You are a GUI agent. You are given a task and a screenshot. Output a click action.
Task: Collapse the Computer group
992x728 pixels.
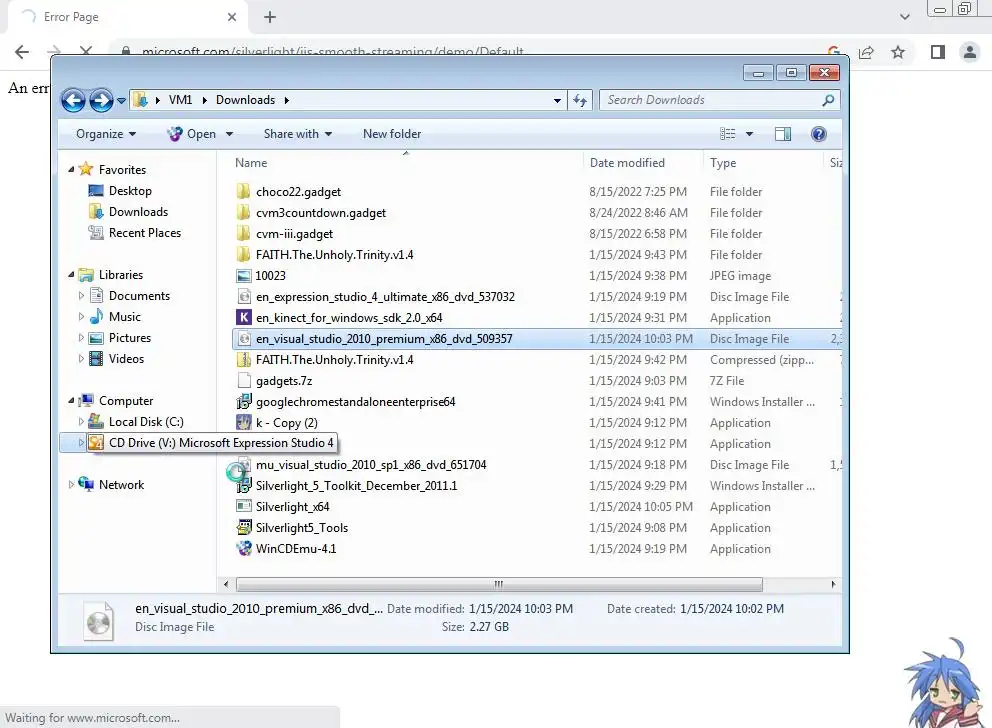click(71, 400)
